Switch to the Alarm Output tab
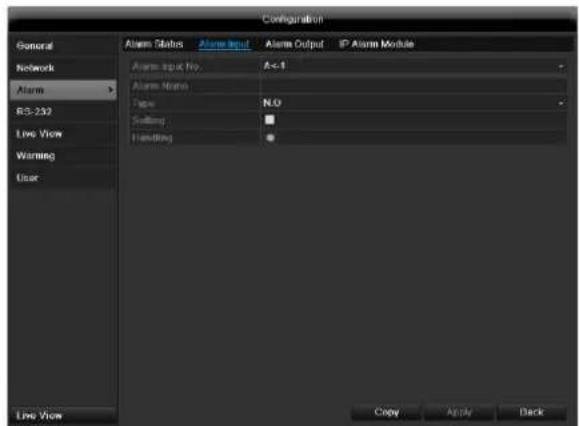The image size is (579, 426). [x=294, y=44]
